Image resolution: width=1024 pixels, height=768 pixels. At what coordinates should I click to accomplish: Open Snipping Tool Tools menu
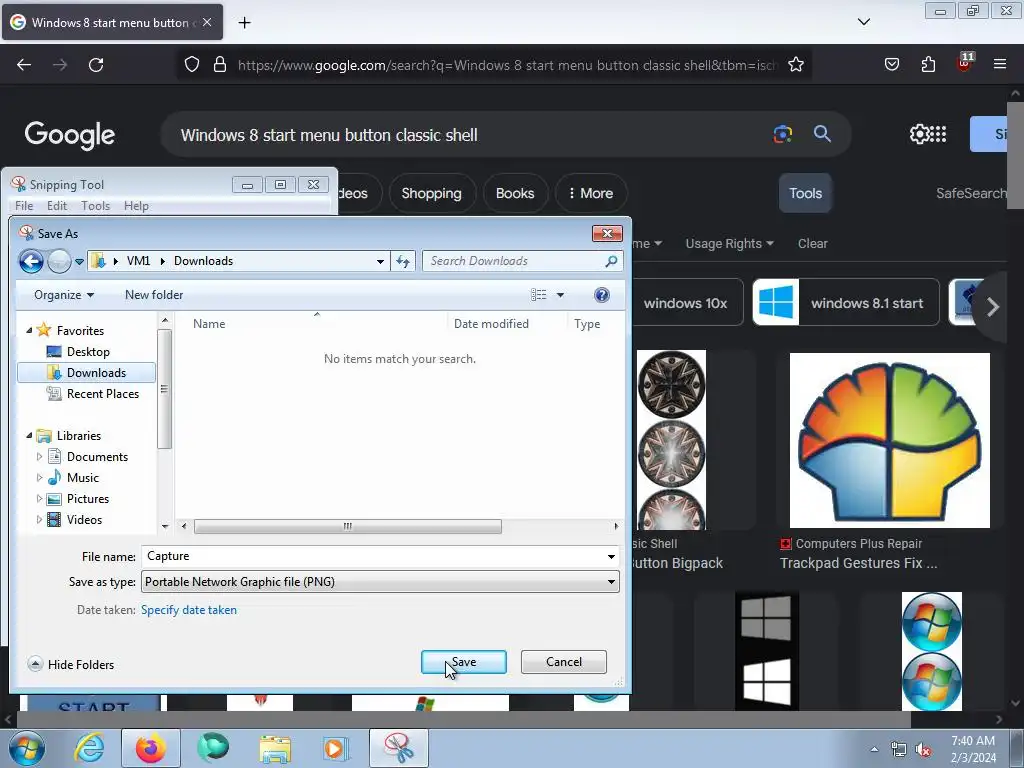(95, 206)
